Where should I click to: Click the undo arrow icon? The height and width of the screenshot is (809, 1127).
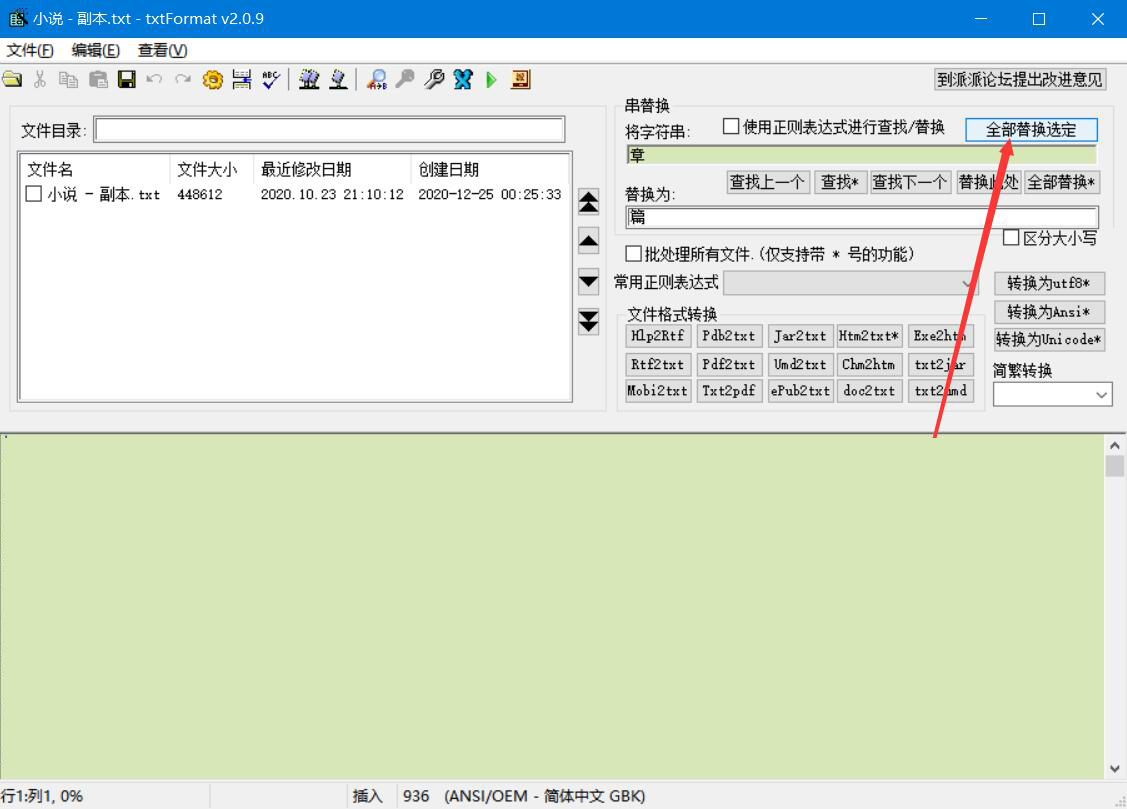coord(155,79)
